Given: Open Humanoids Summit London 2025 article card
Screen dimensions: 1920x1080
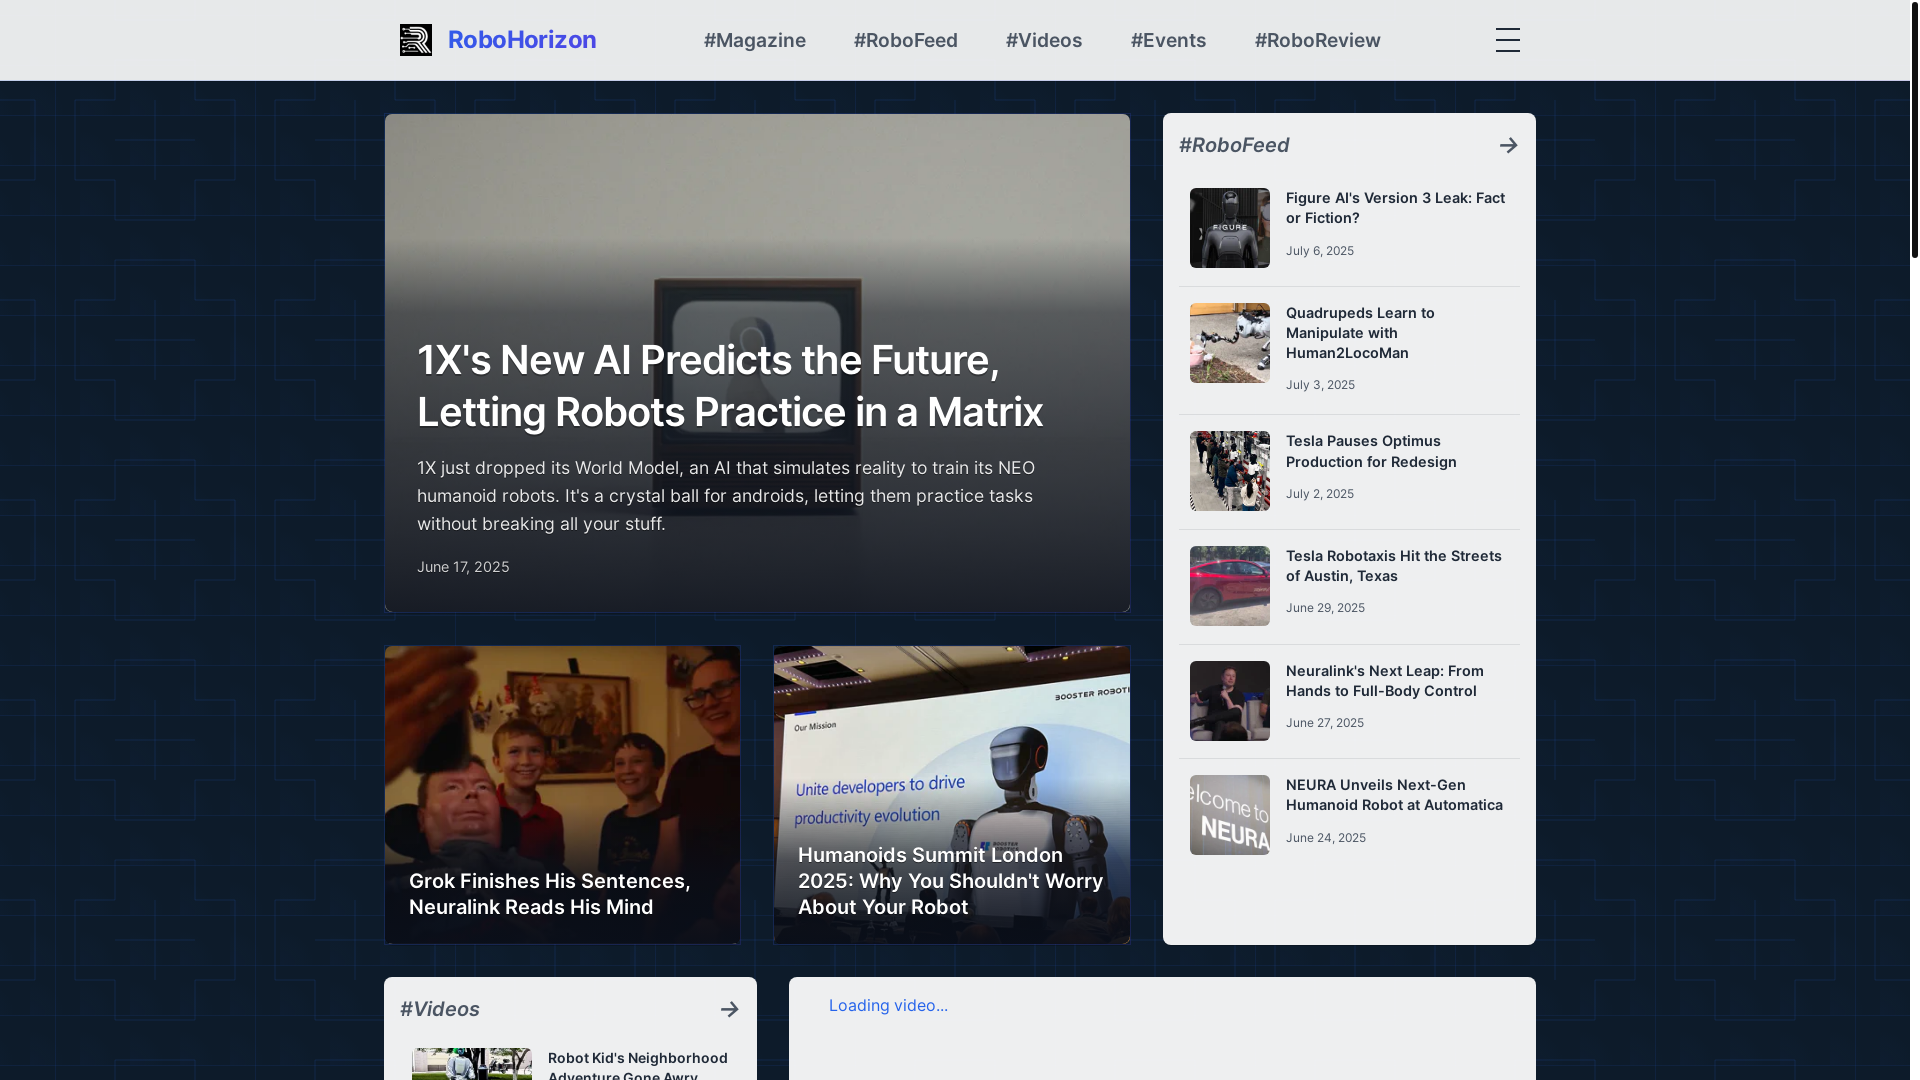Looking at the screenshot, I should [952, 795].
